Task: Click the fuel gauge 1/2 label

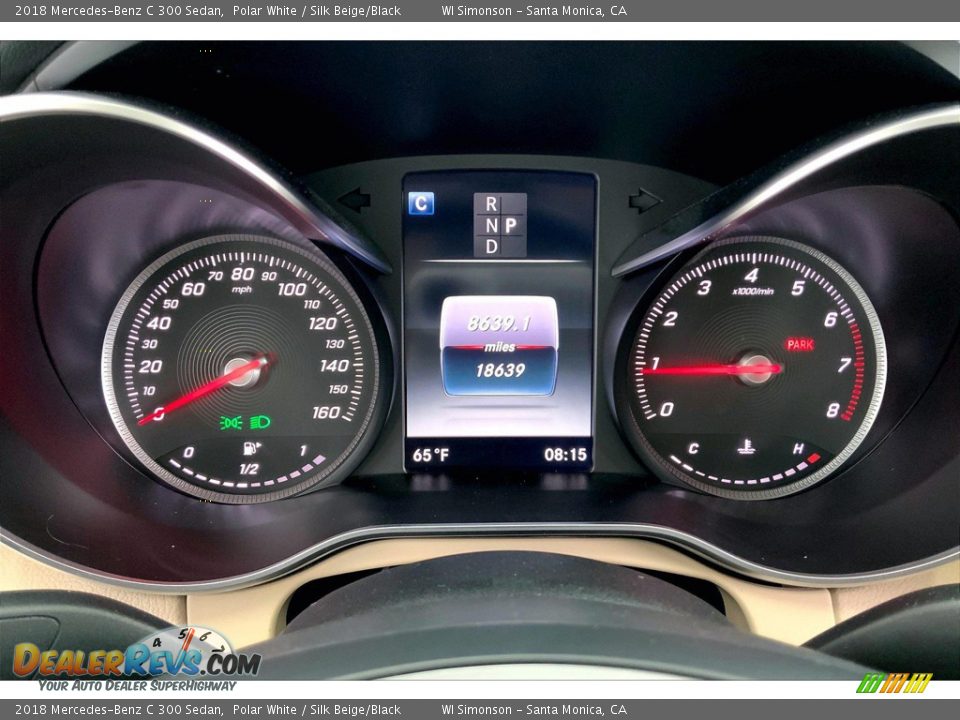Action: [x=249, y=469]
